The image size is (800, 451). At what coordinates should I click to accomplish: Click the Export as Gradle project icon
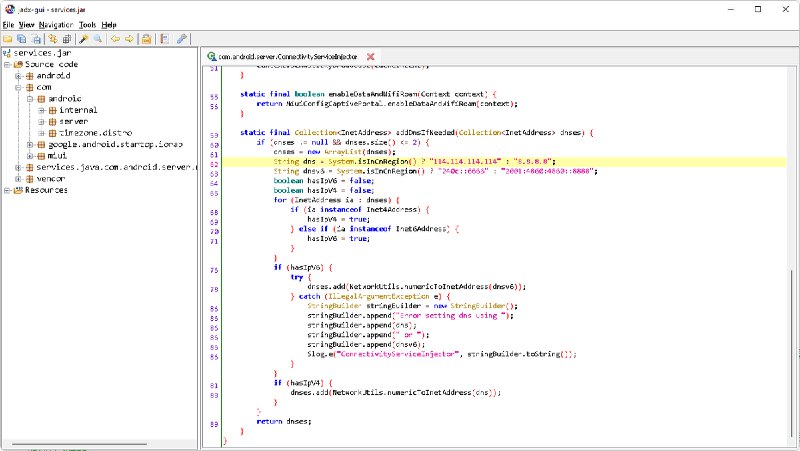[34, 39]
